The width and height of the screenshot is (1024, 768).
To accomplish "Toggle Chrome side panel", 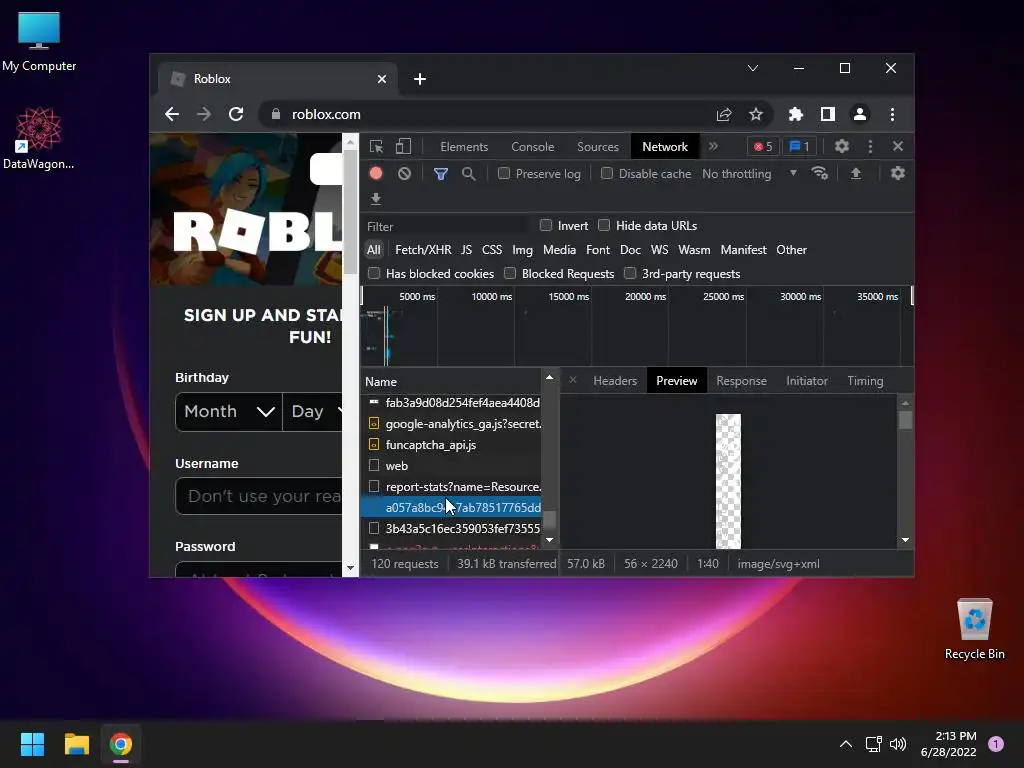I will [x=827, y=114].
